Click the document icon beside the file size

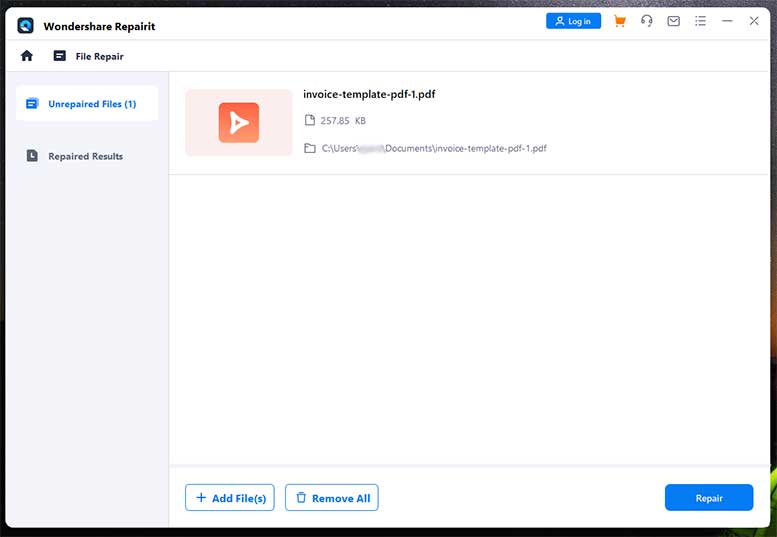(310, 120)
